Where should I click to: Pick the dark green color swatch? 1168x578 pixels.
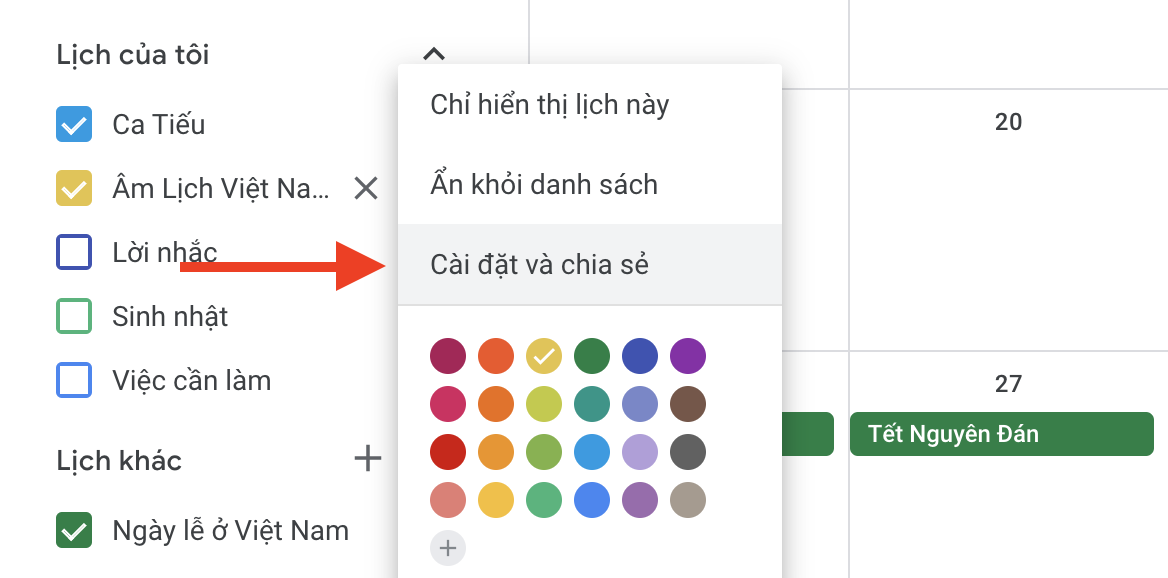pyautogui.click(x=592, y=355)
